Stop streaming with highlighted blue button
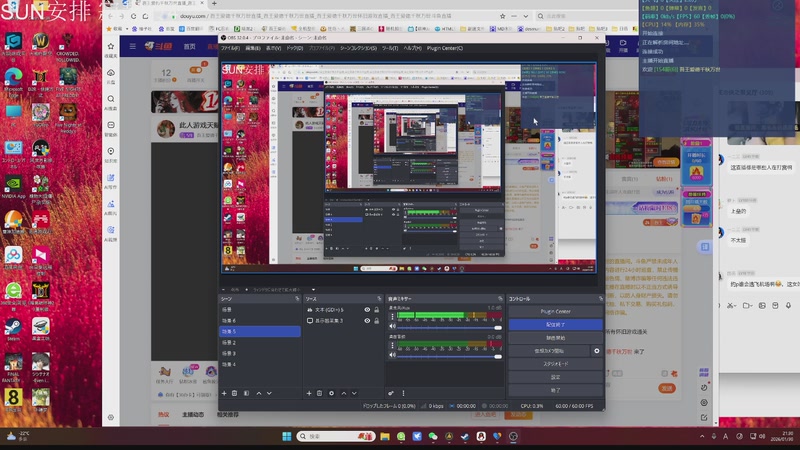This screenshot has width=800, height=450. pos(556,324)
